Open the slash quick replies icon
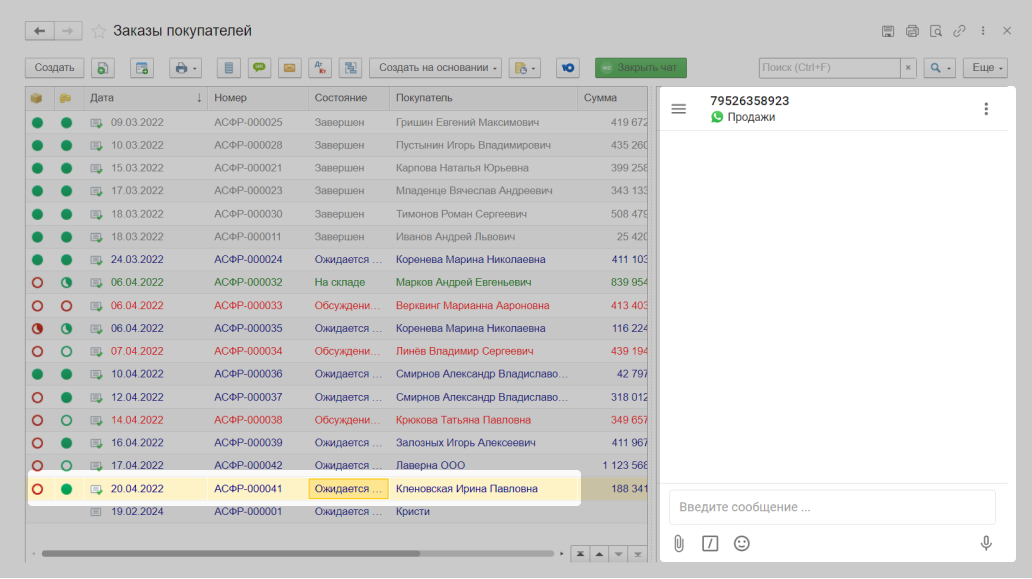The image size is (1032, 579). [x=710, y=543]
